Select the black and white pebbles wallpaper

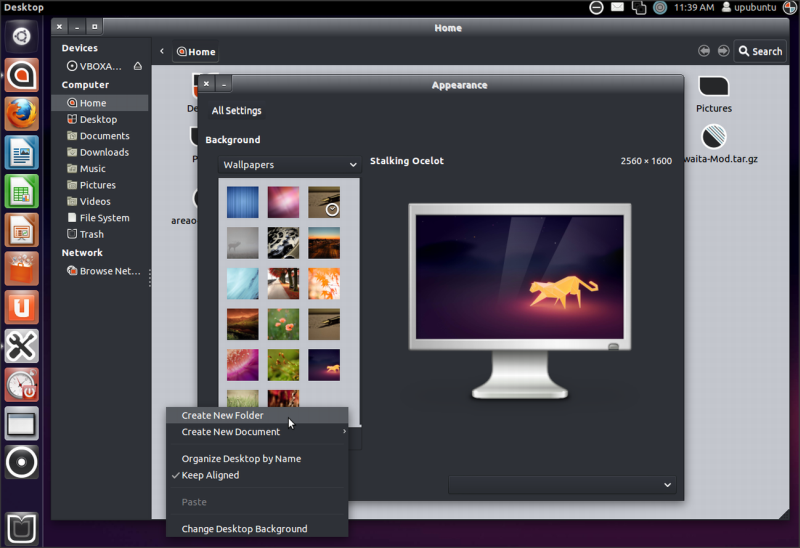[x=283, y=243]
